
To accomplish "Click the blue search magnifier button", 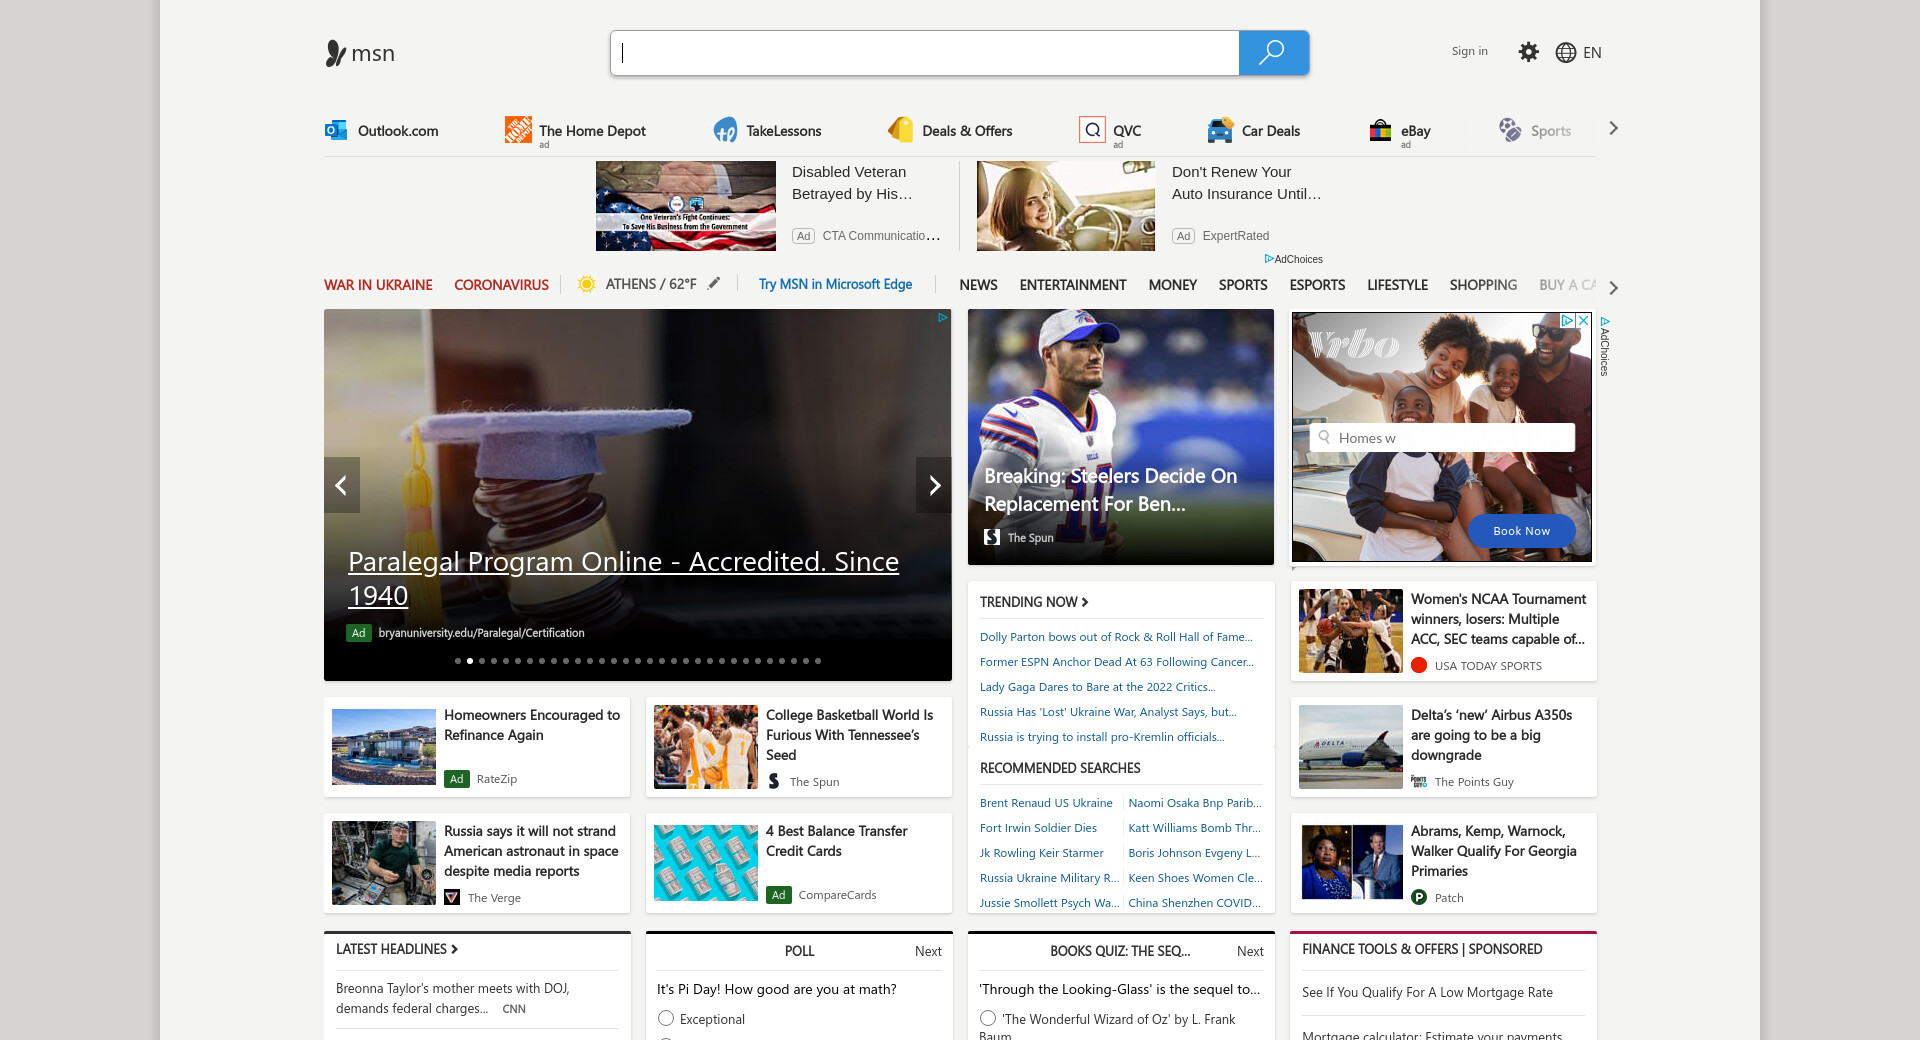I will [x=1272, y=53].
